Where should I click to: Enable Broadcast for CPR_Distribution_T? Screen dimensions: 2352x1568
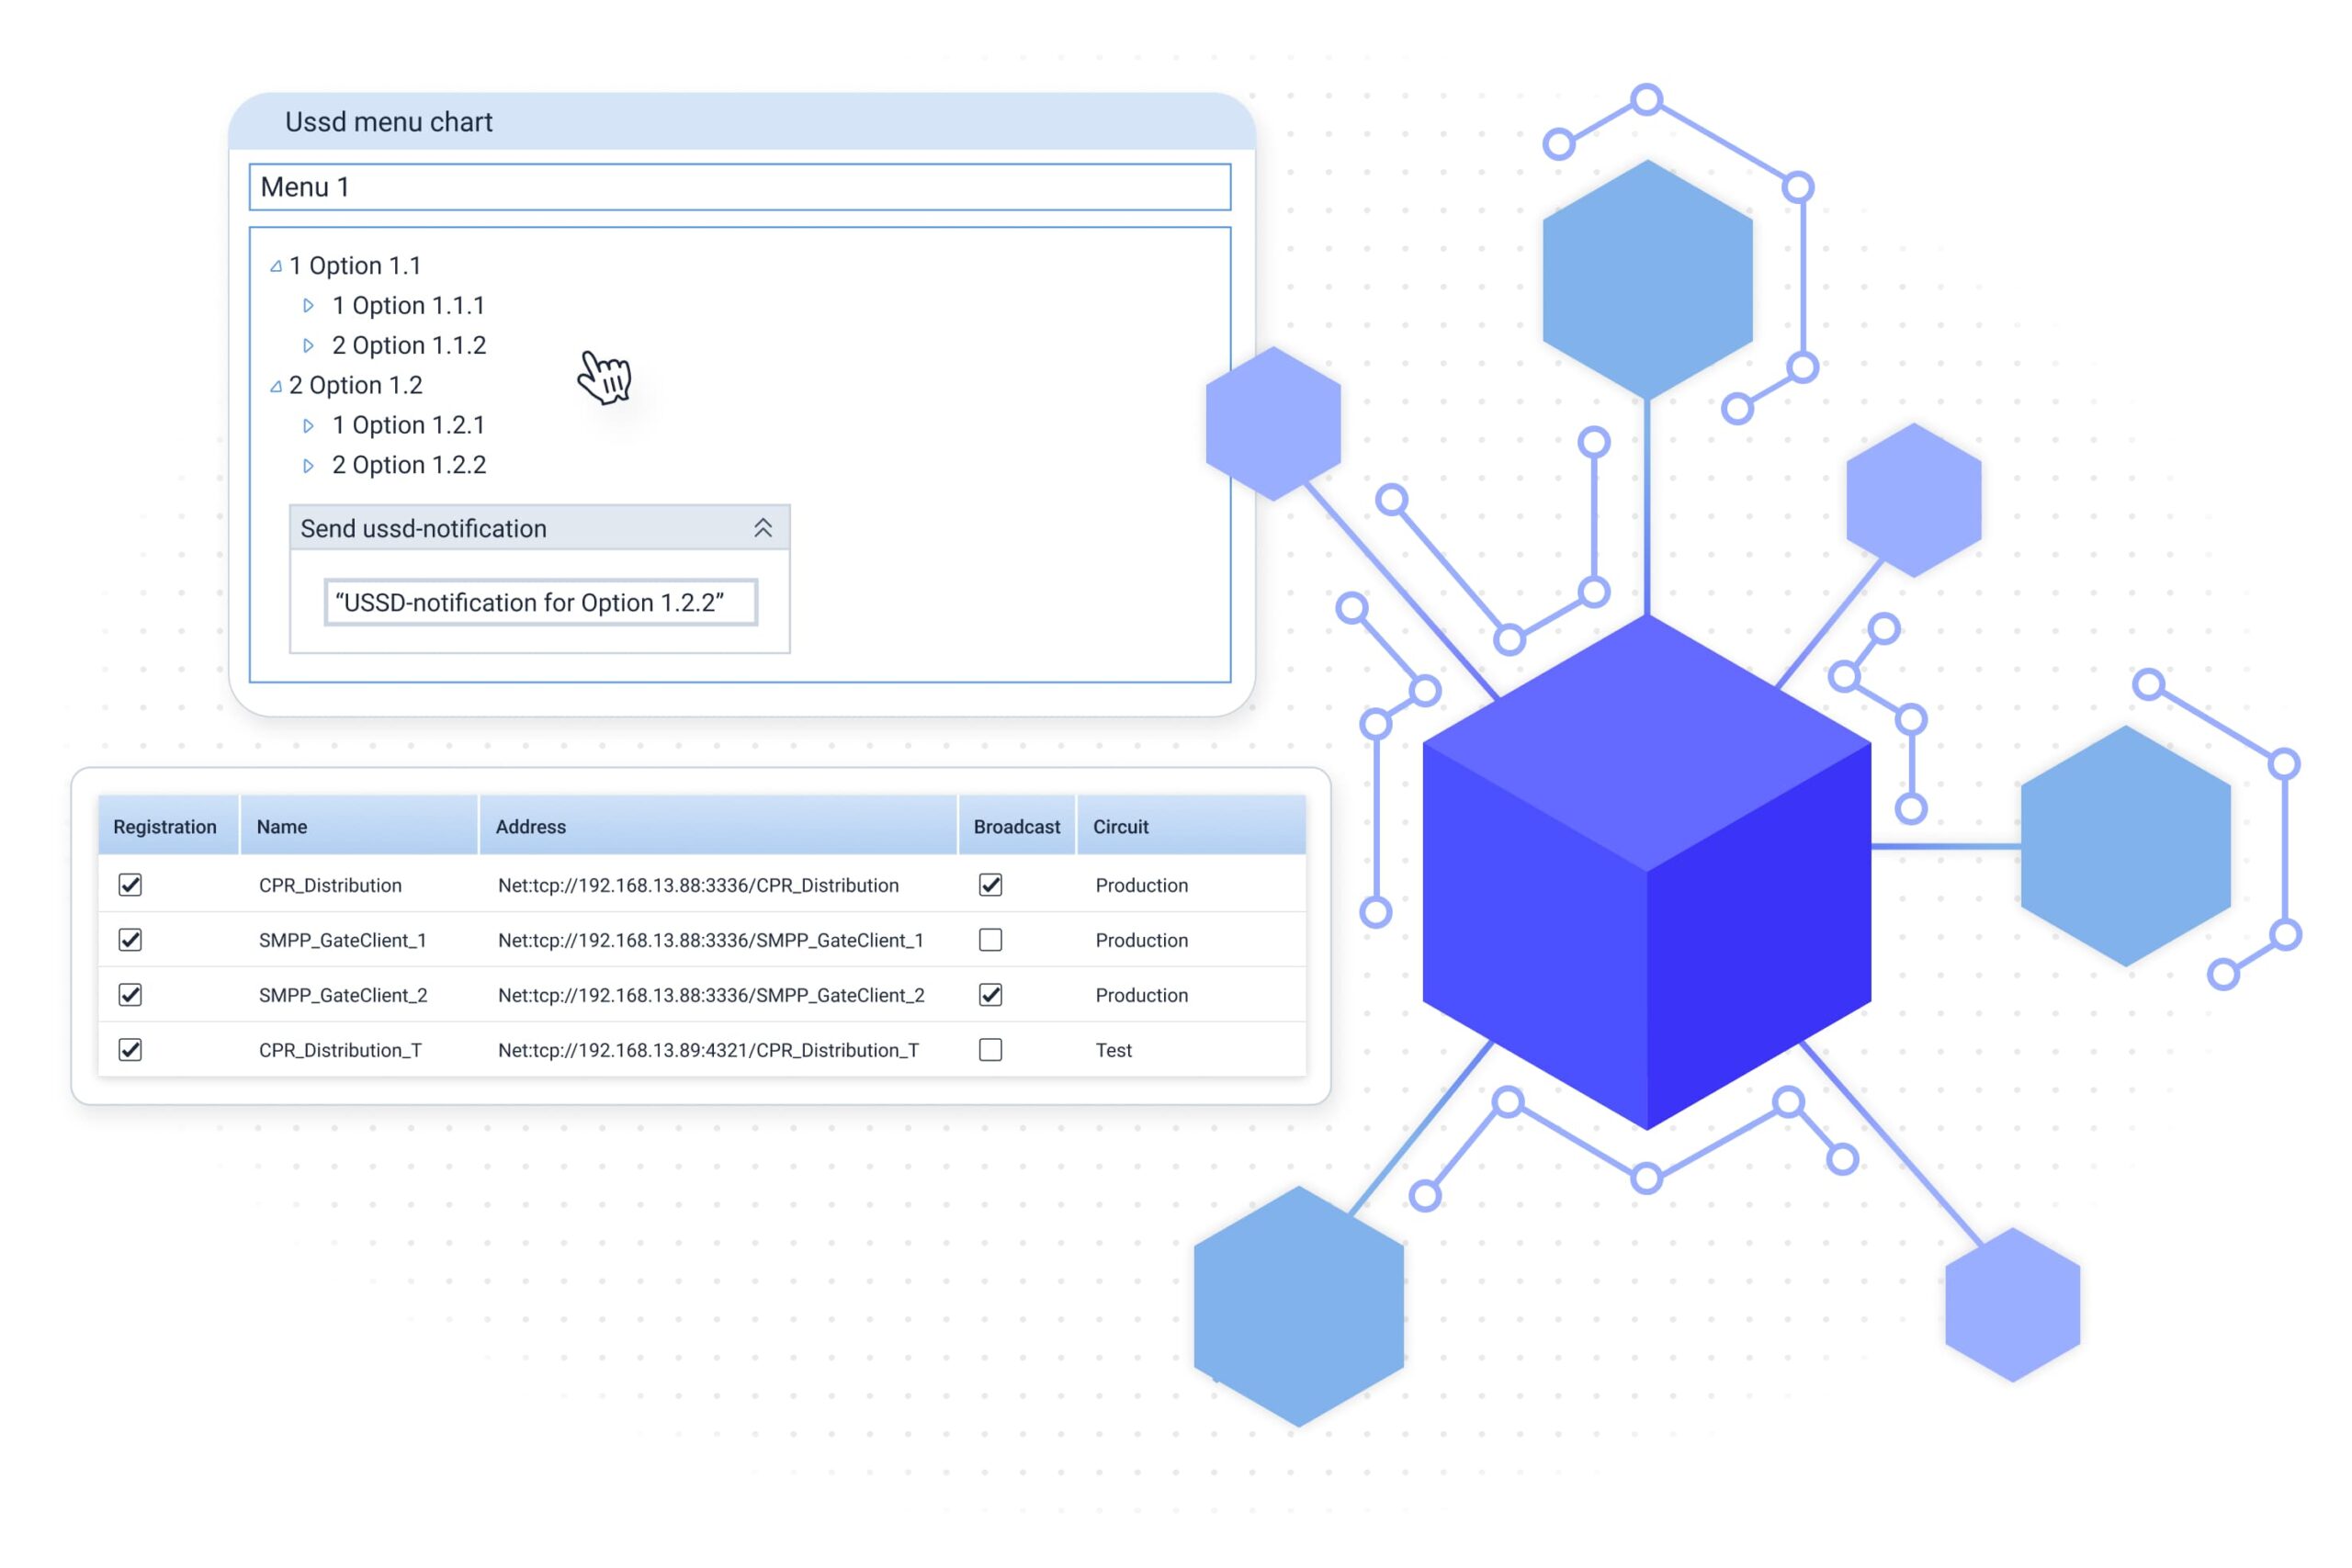coord(990,1050)
